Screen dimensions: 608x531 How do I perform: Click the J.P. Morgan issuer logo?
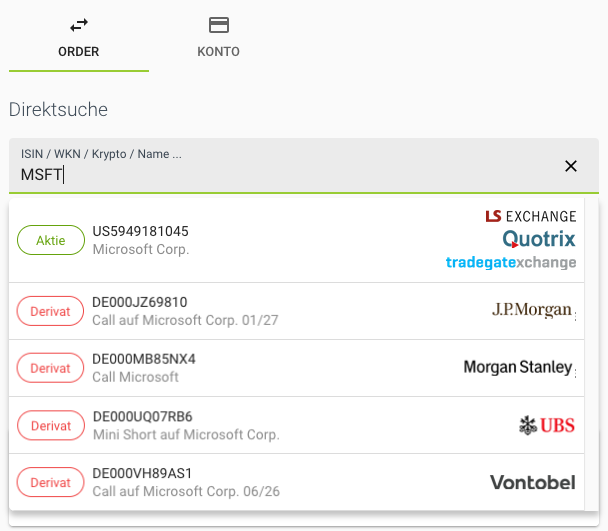point(532,311)
